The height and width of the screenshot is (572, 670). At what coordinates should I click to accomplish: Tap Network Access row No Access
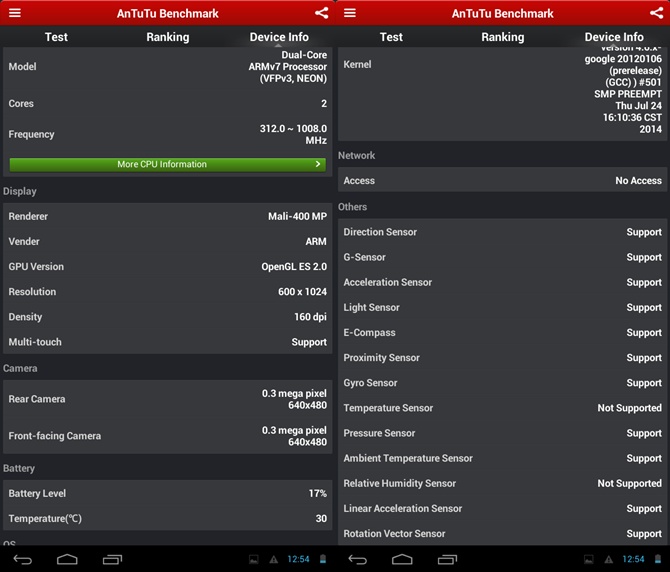point(502,180)
